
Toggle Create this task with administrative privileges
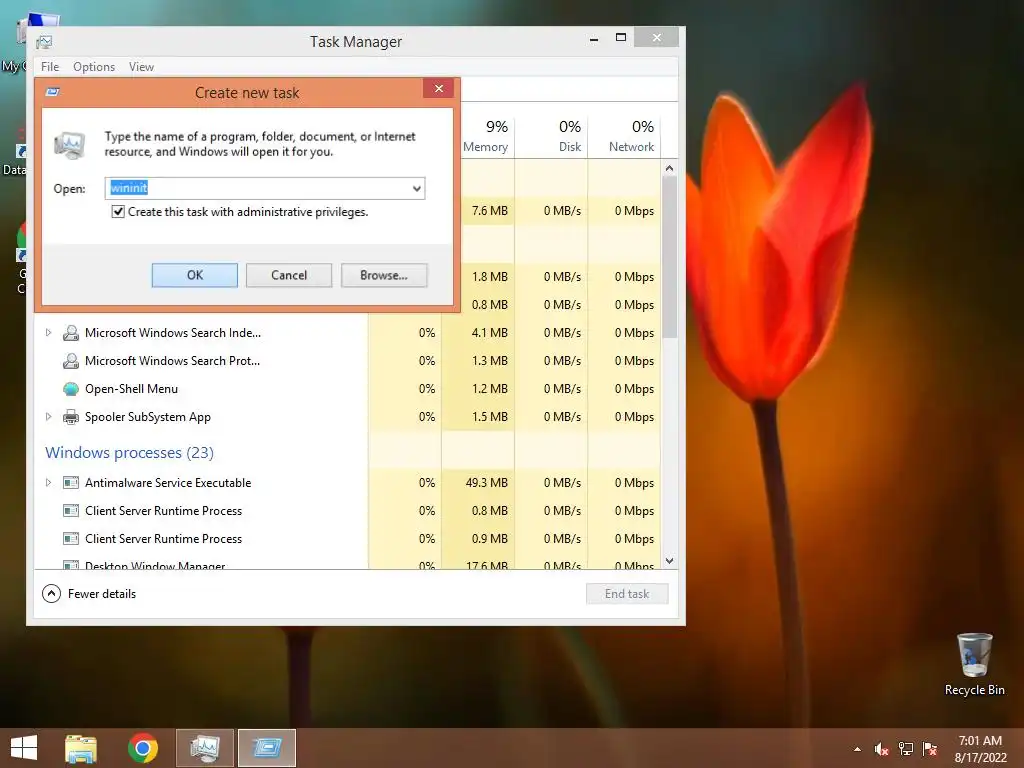pyautogui.click(x=118, y=212)
